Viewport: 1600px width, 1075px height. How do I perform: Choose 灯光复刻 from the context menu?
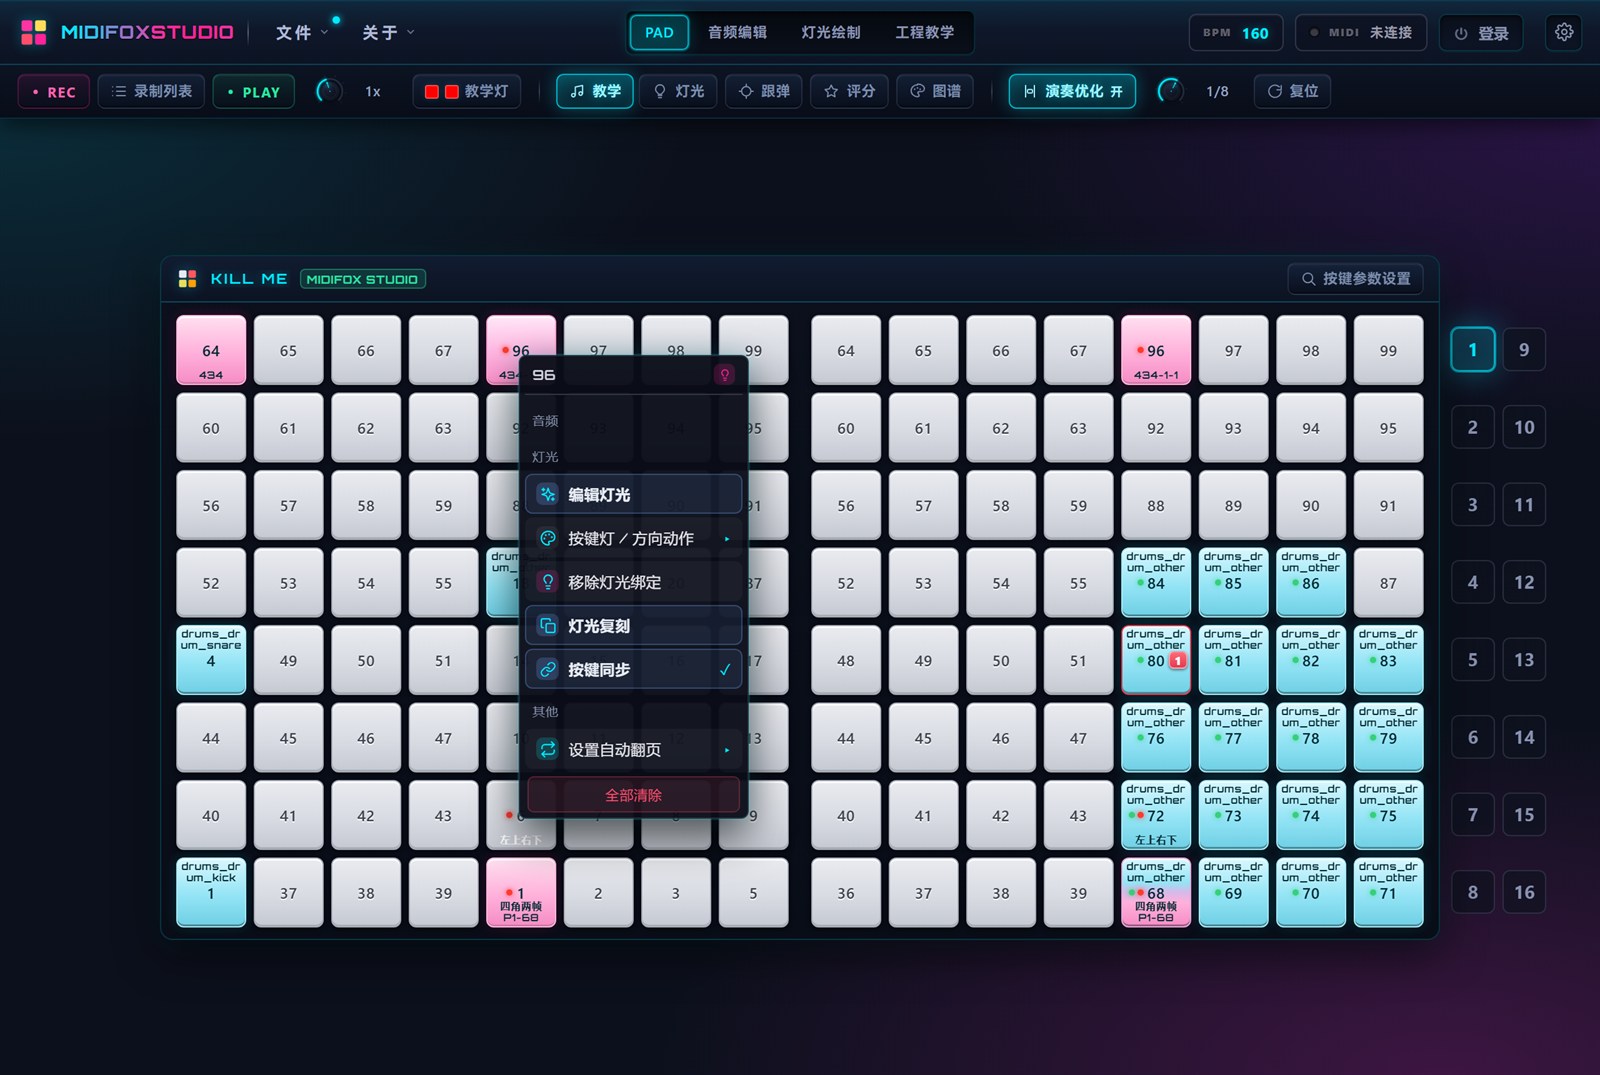[x=634, y=626]
